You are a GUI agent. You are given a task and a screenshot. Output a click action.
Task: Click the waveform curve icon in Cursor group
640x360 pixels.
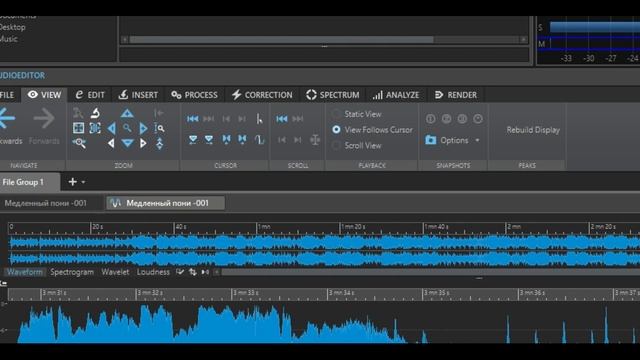(x=259, y=140)
